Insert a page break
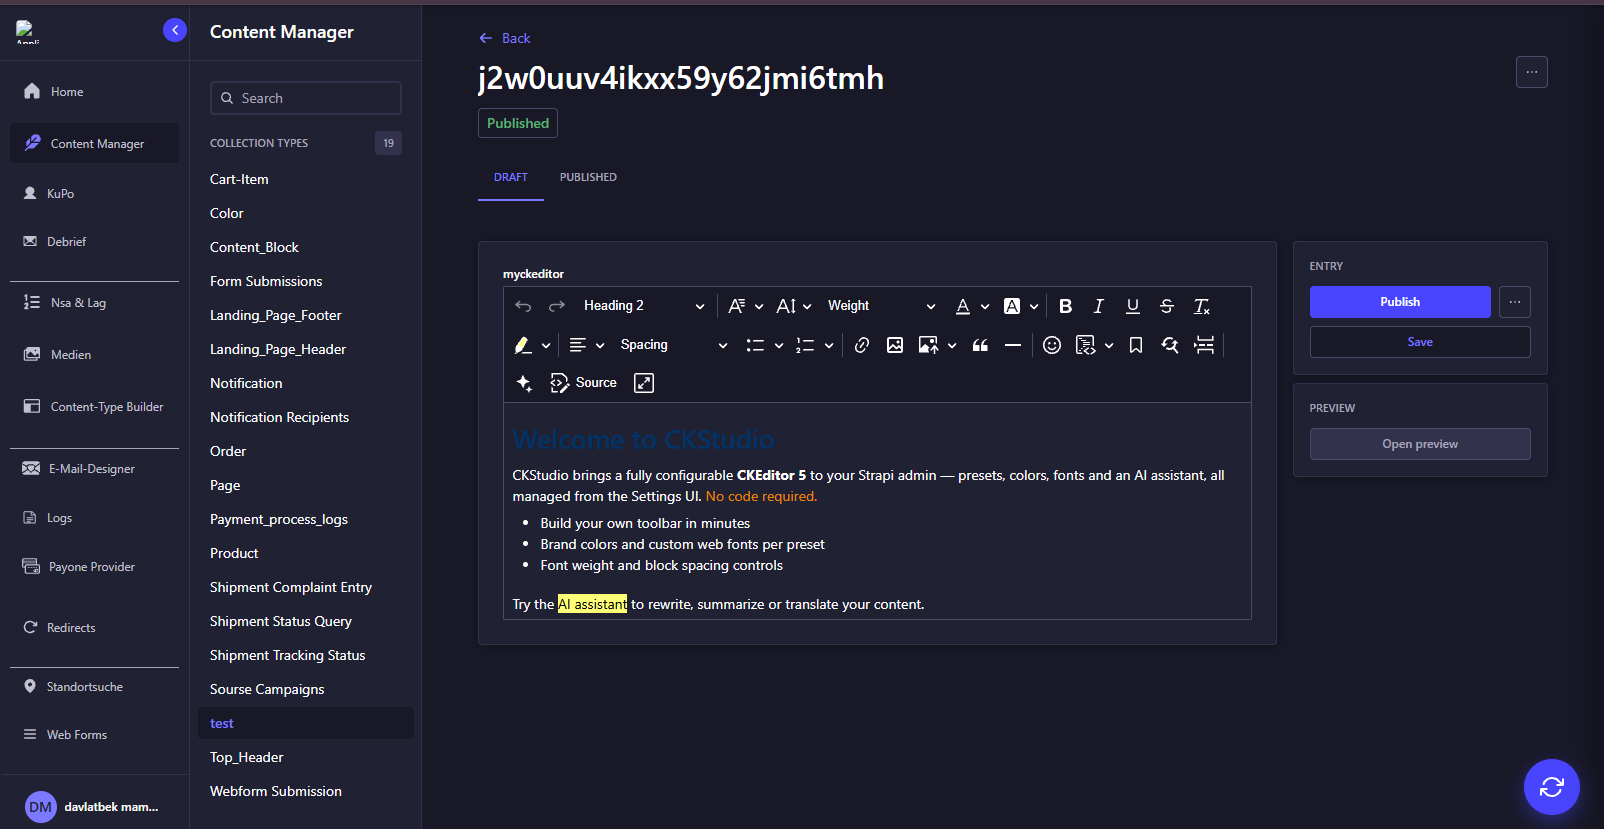 (x=1205, y=345)
